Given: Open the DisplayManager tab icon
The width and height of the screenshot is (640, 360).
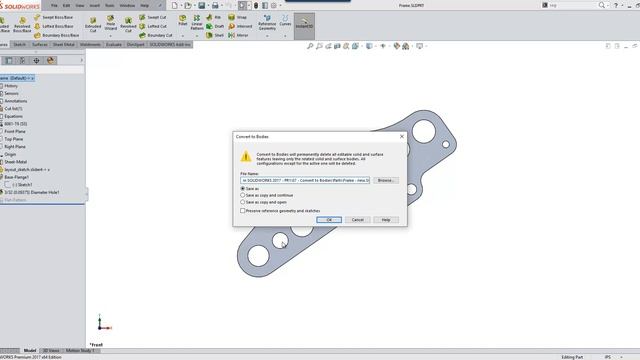Looking at the screenshot, I should tap(50, 60).
